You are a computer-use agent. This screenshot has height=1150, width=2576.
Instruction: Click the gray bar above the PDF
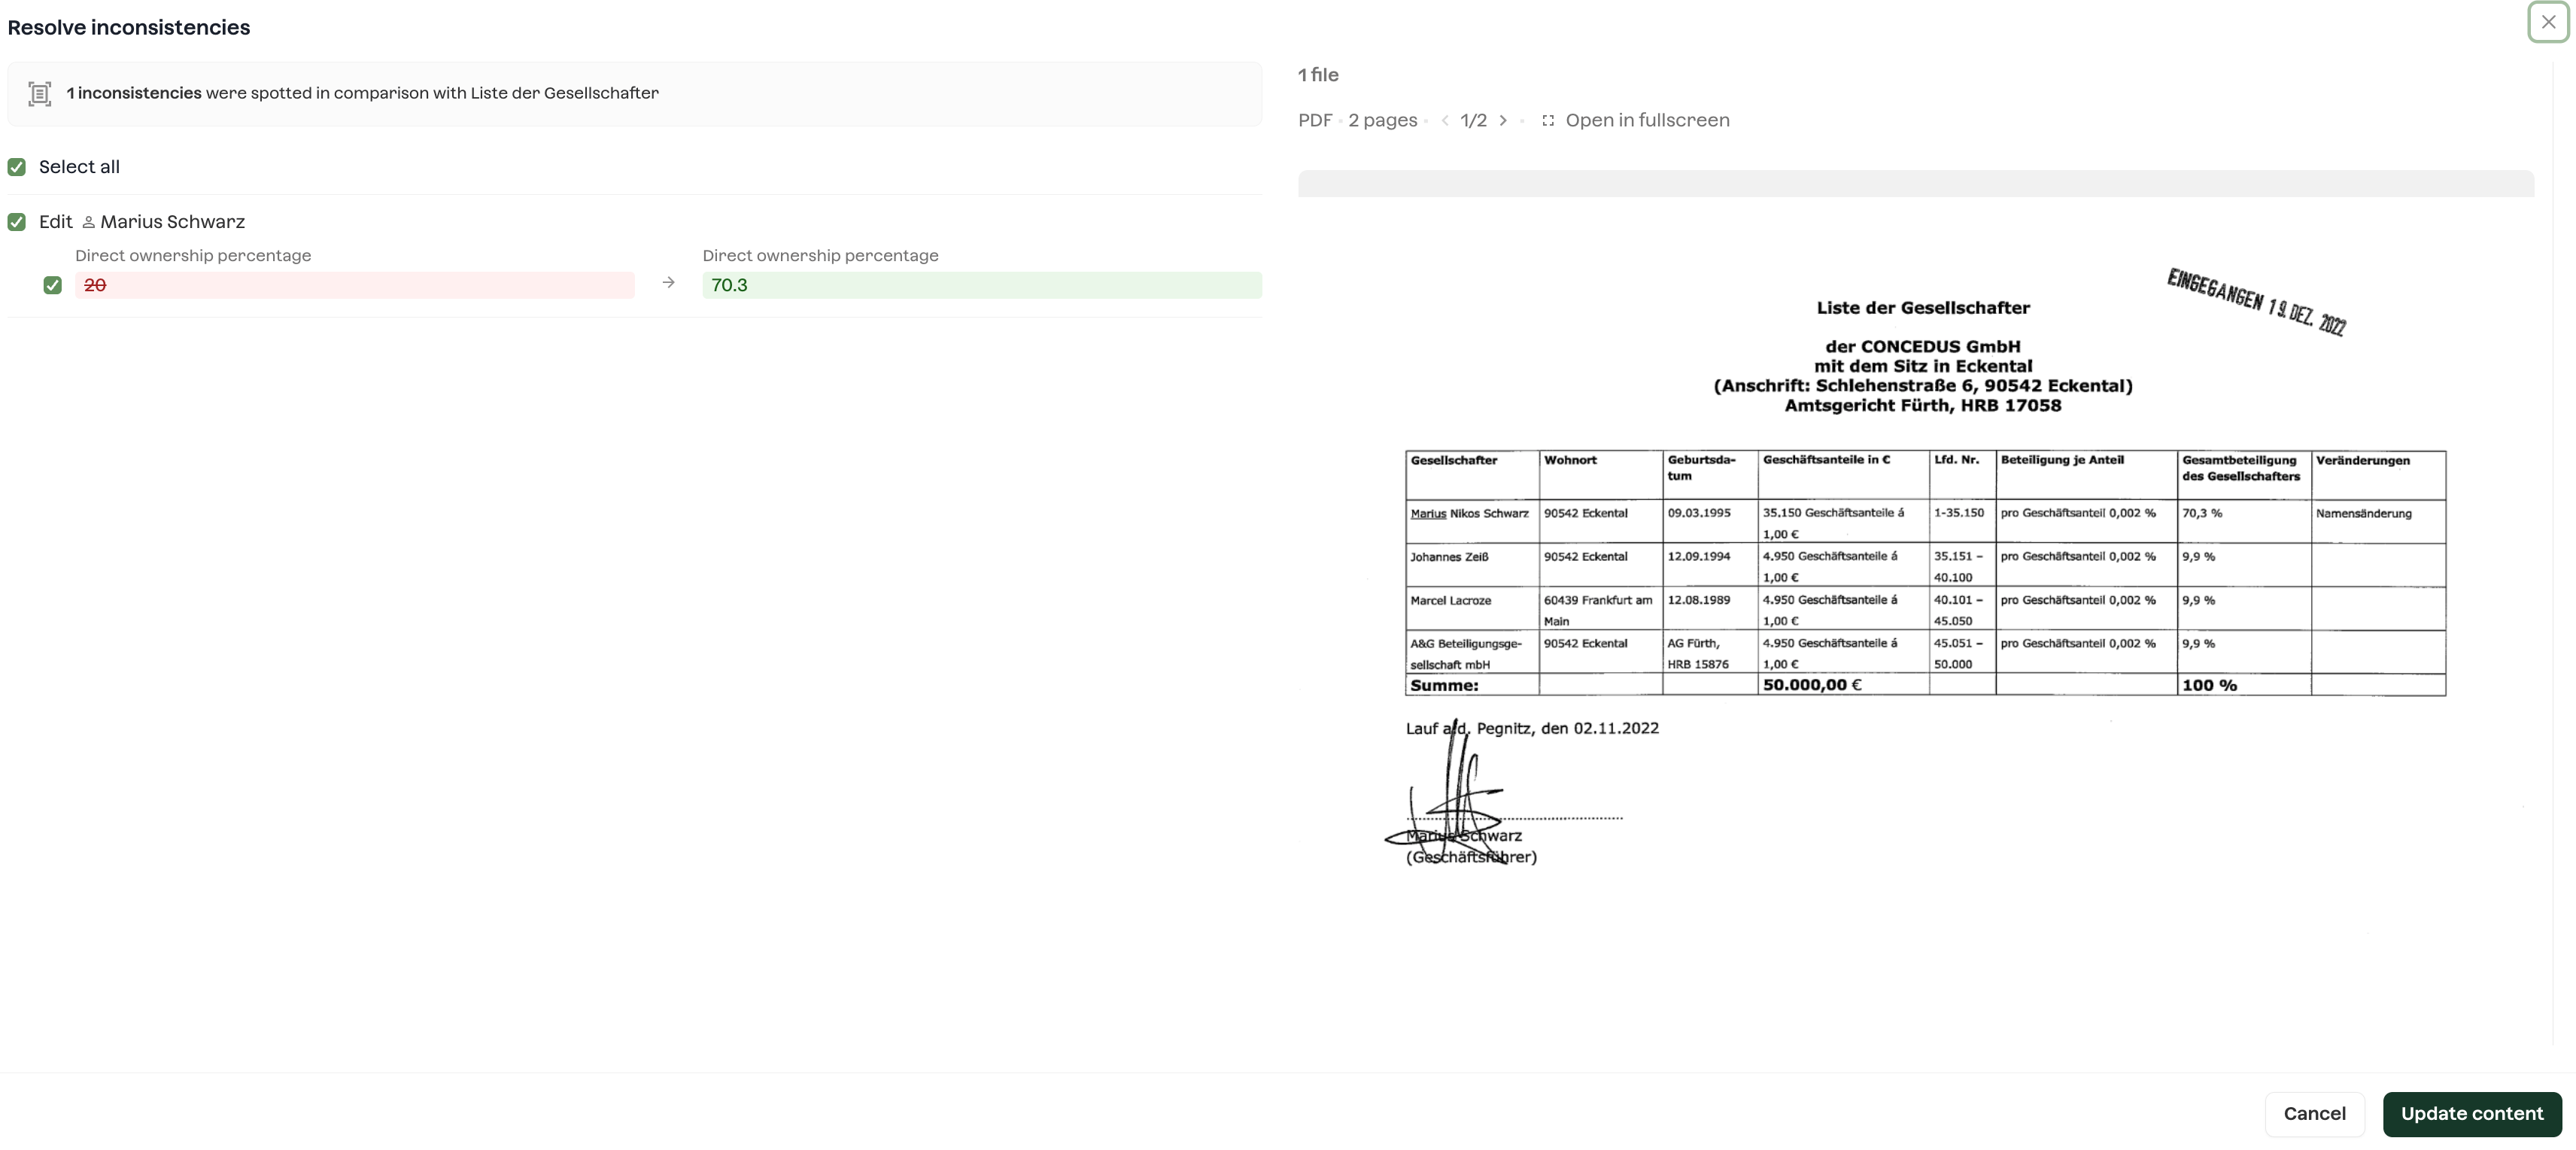[x=1915, y=183]
